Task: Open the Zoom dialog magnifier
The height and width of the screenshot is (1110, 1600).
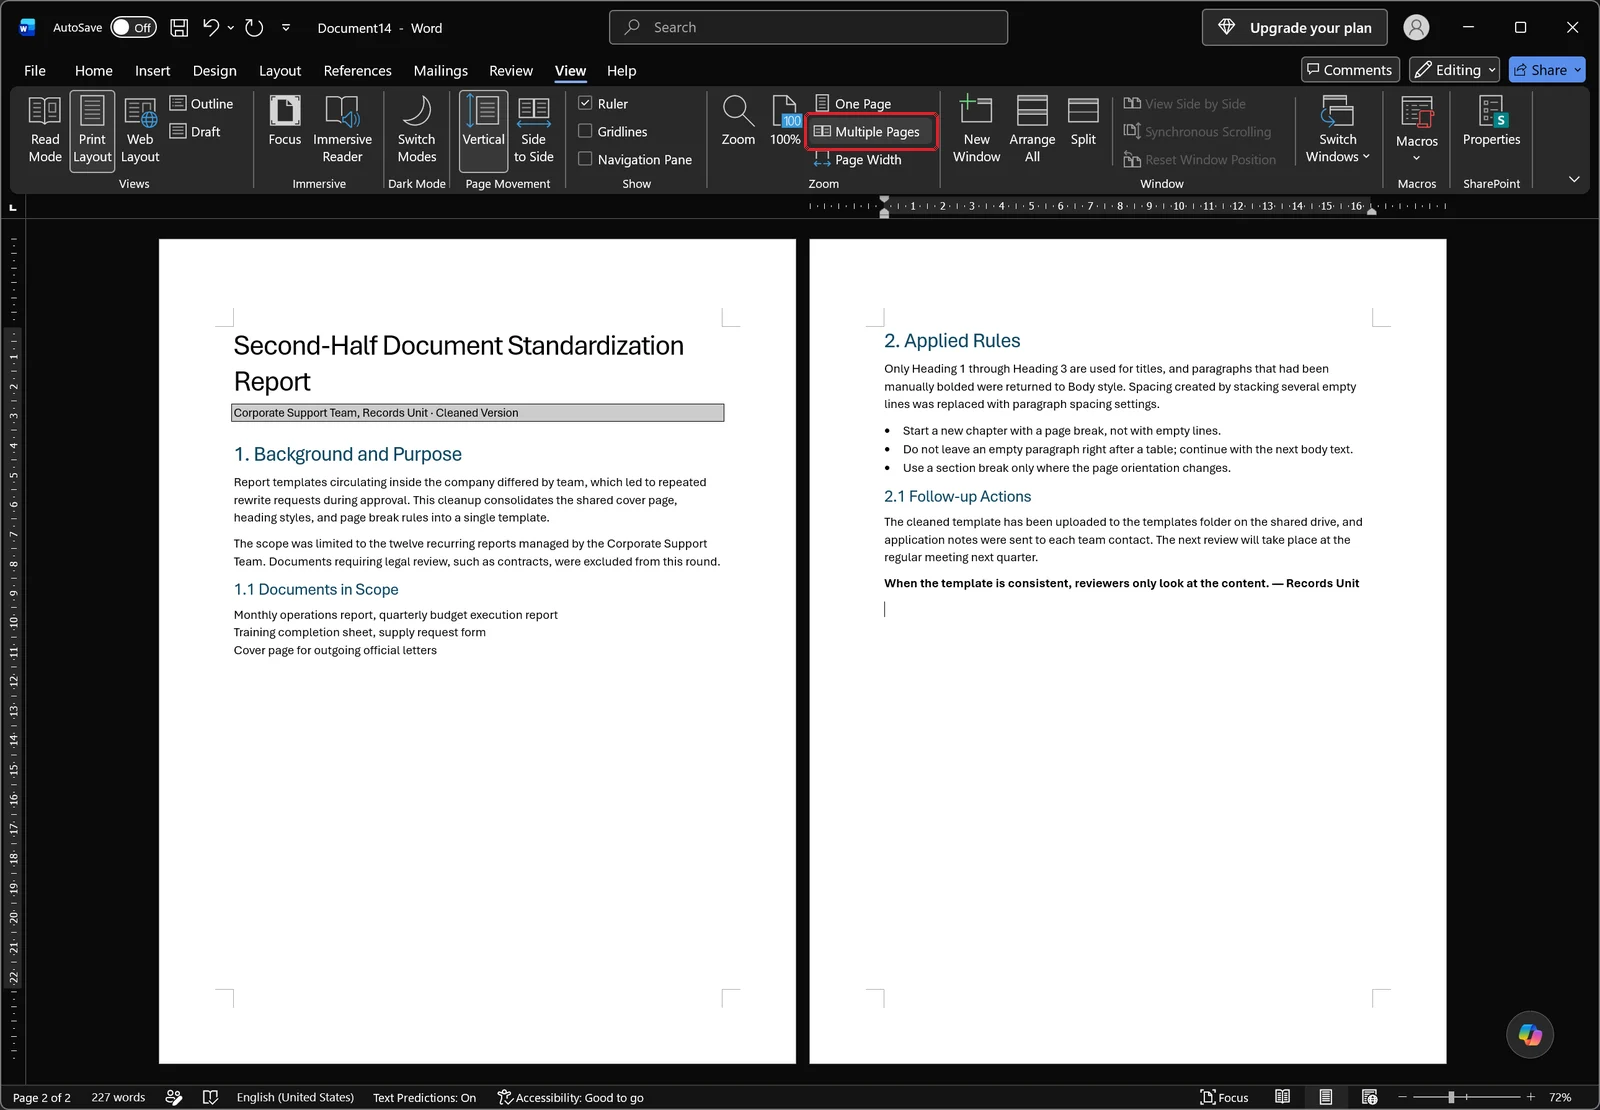Action: click(x=738, y=122)
